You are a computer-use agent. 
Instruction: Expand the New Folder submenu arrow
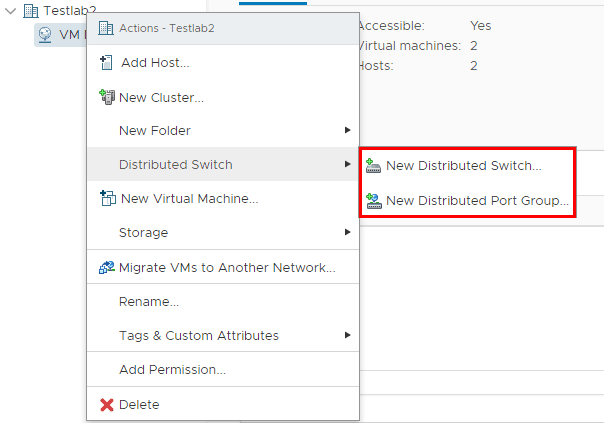pyautogui.click(x=347, y=130)
